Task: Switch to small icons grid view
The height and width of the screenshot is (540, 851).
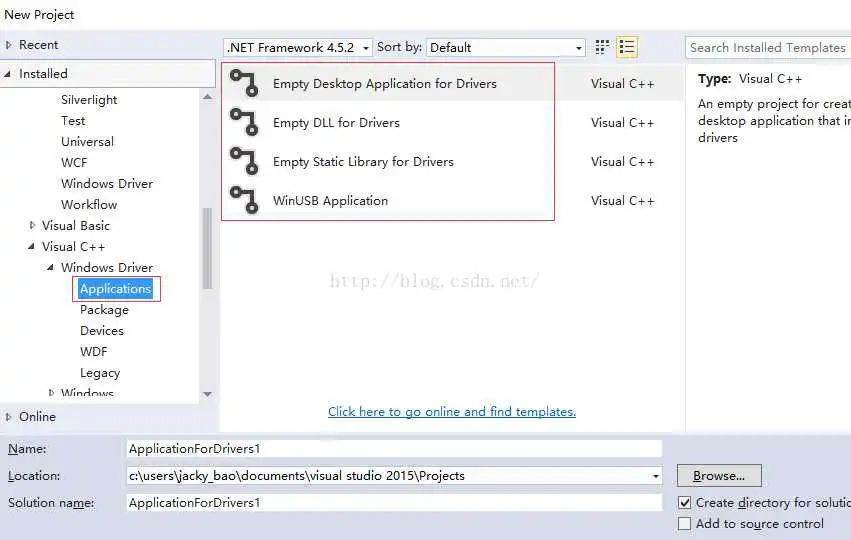Action: point(602,47)
